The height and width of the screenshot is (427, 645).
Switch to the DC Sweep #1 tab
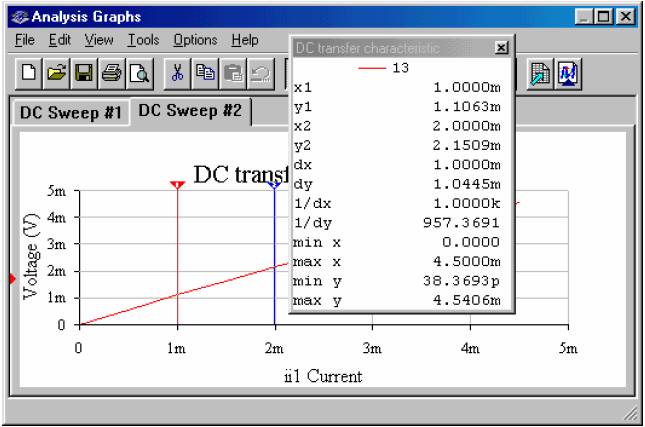70,112
